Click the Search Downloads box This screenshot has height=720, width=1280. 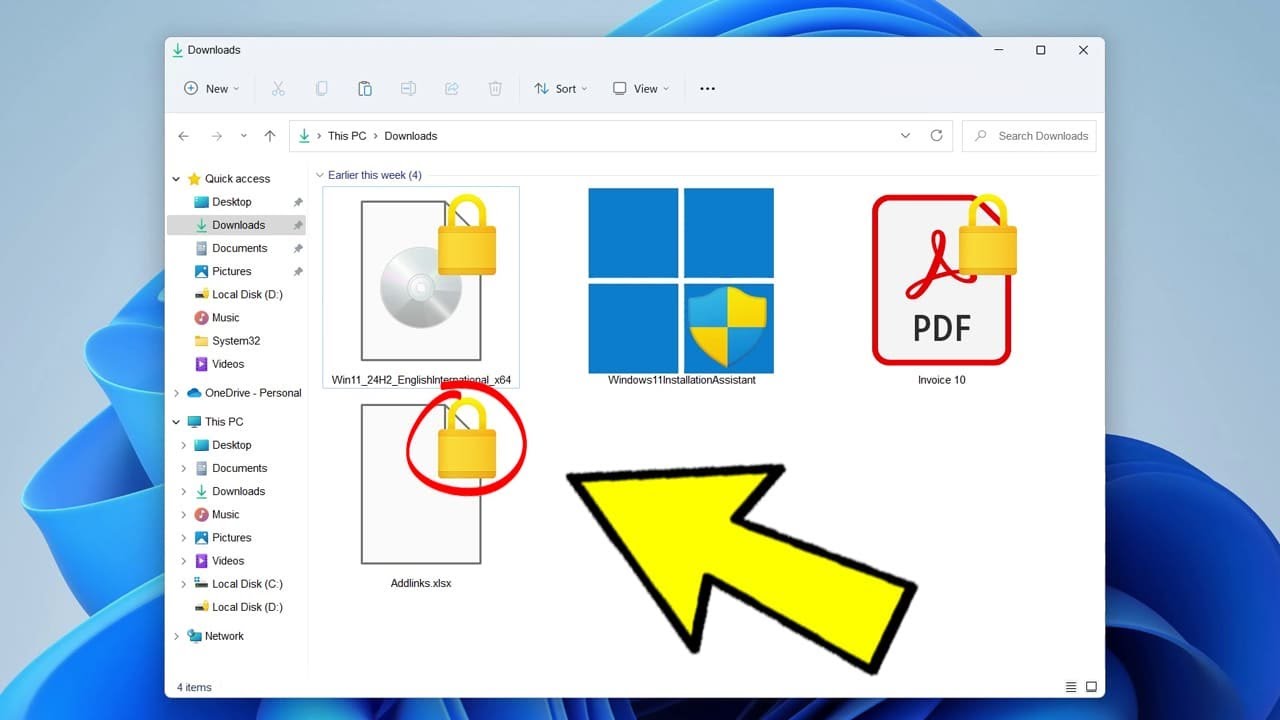pyautogui.click(x=1029, y=136)
